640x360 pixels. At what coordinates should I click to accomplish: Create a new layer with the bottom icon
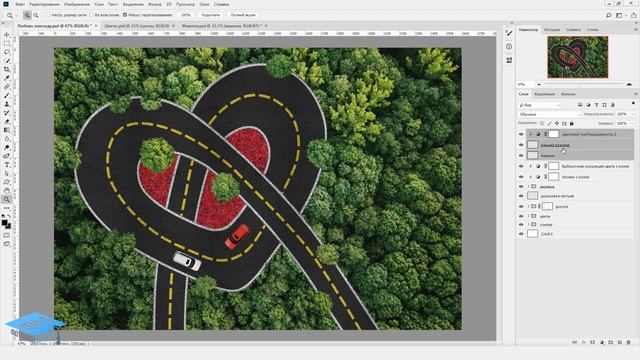click(620, 342)
